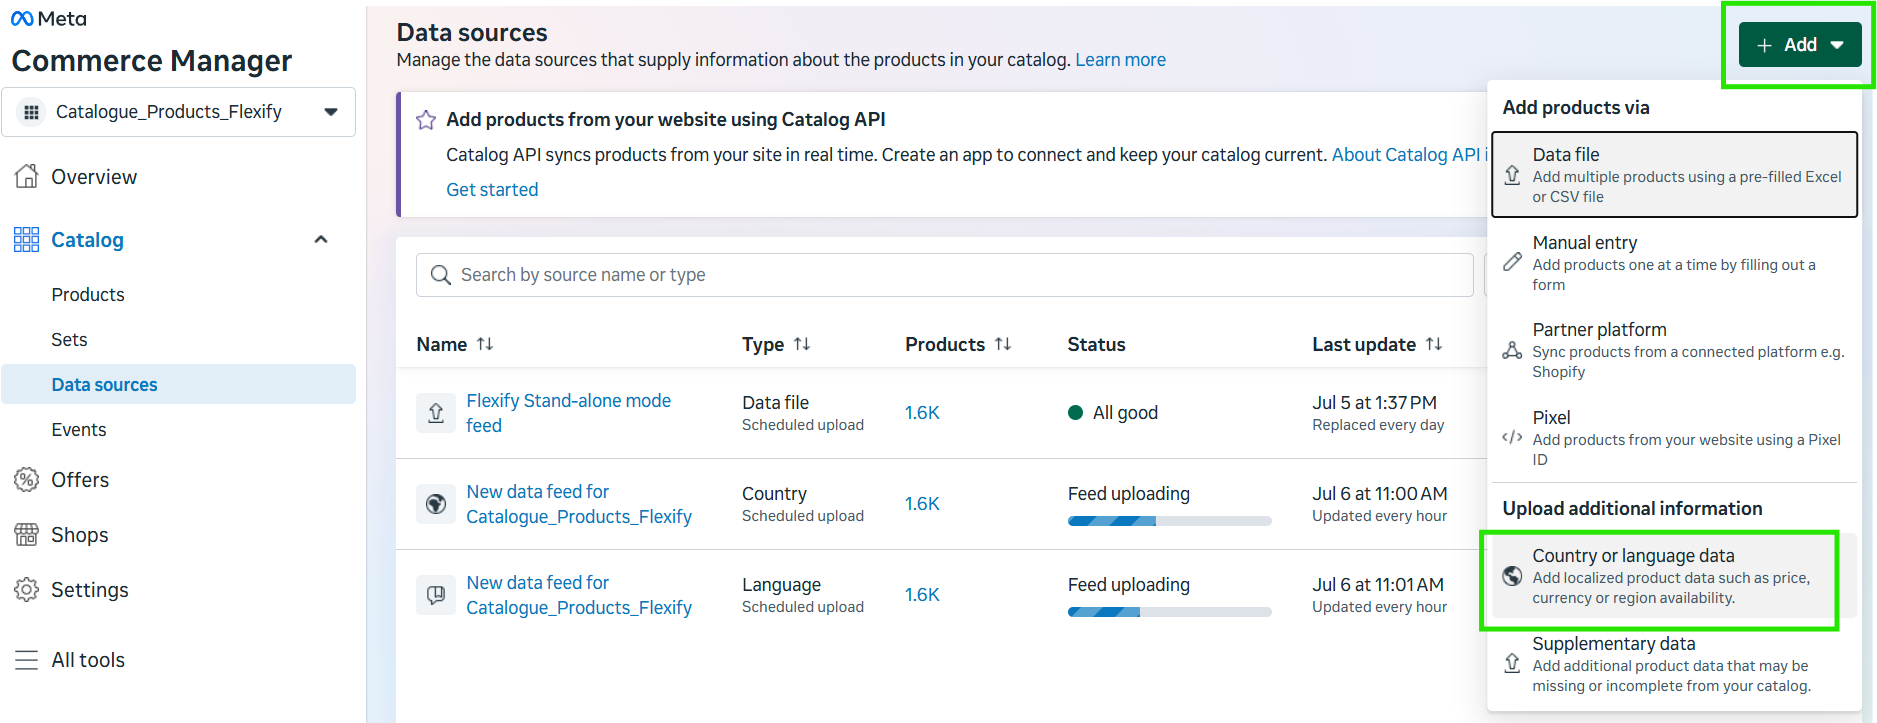Open Sets in the sidebar
1877x723 pixels.
69,339
